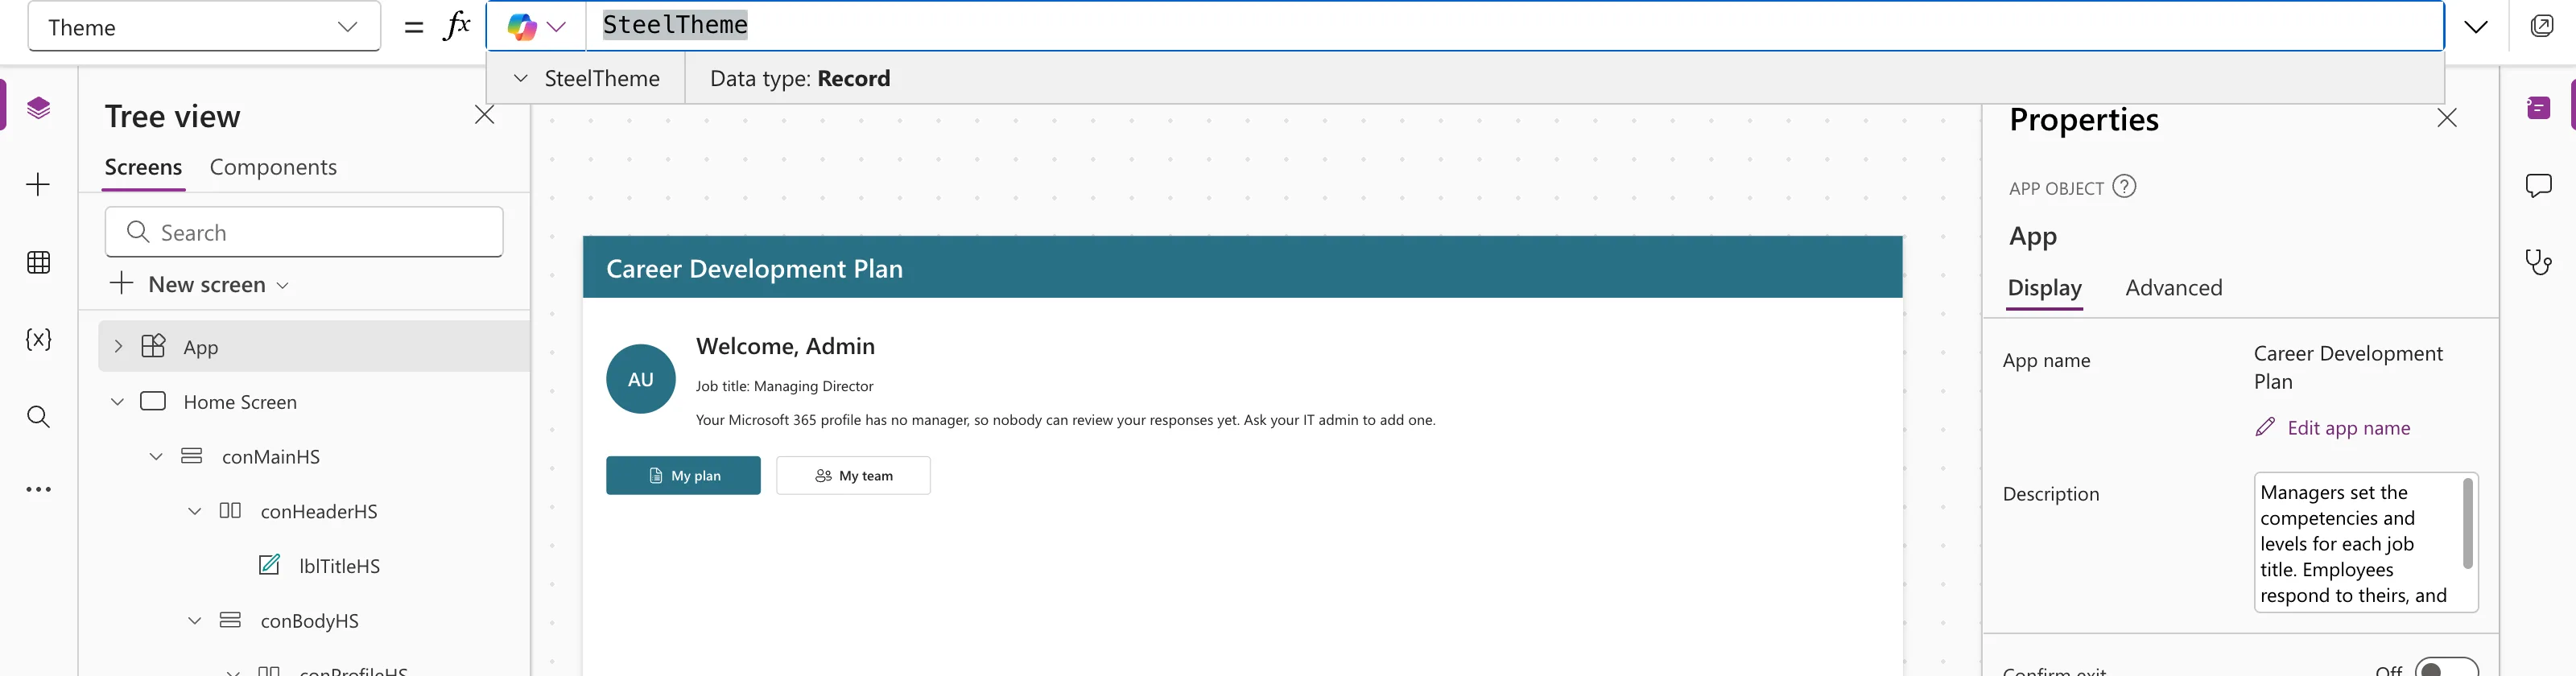Expand the formula bar chevron
This screenshot has height=676, width=2576.
coord(2475,27)
